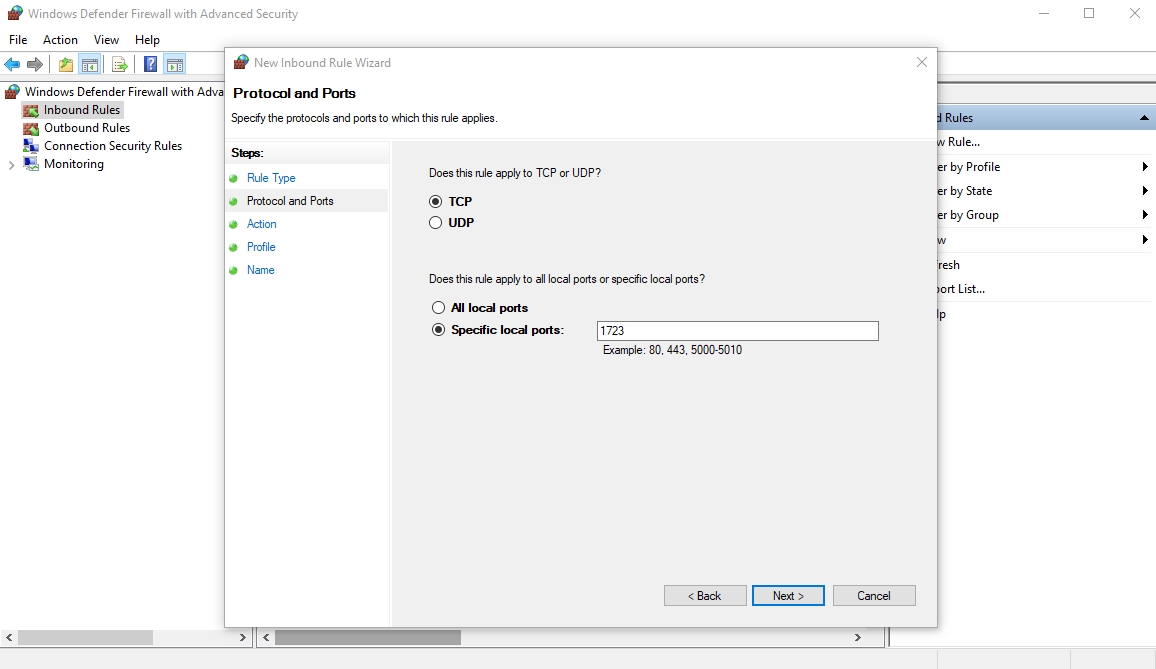
Task: Click the 'Does this rule apply to TCP or UDP?' text
Action: pos(515,173)
